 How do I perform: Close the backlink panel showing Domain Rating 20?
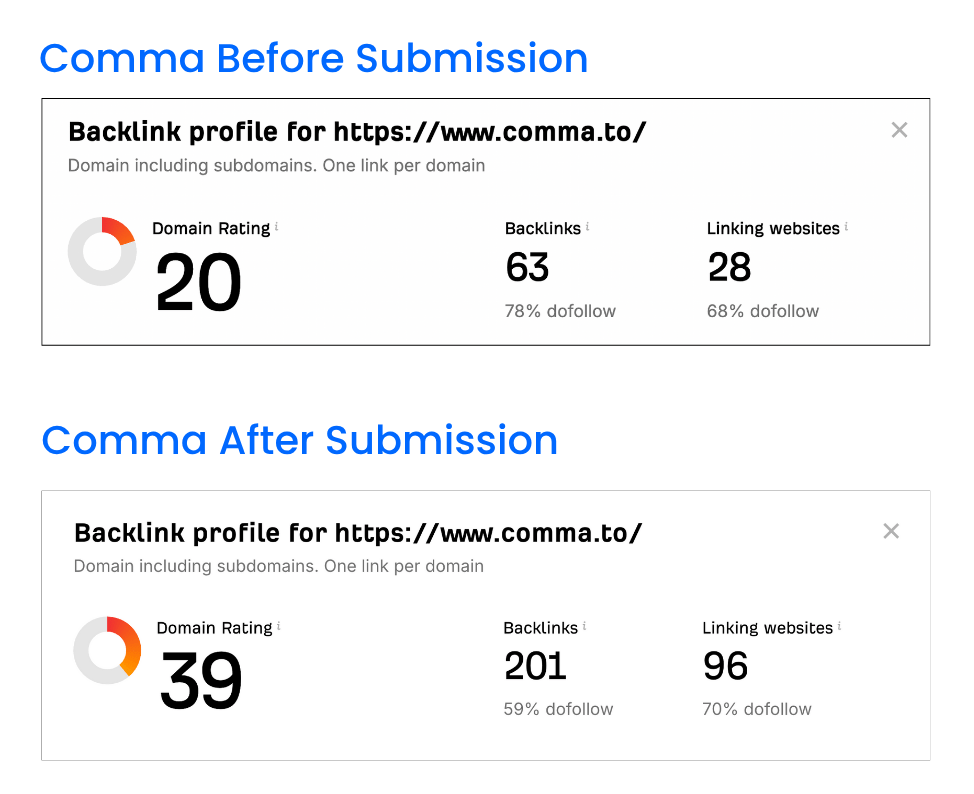click(x=899, y=130)
